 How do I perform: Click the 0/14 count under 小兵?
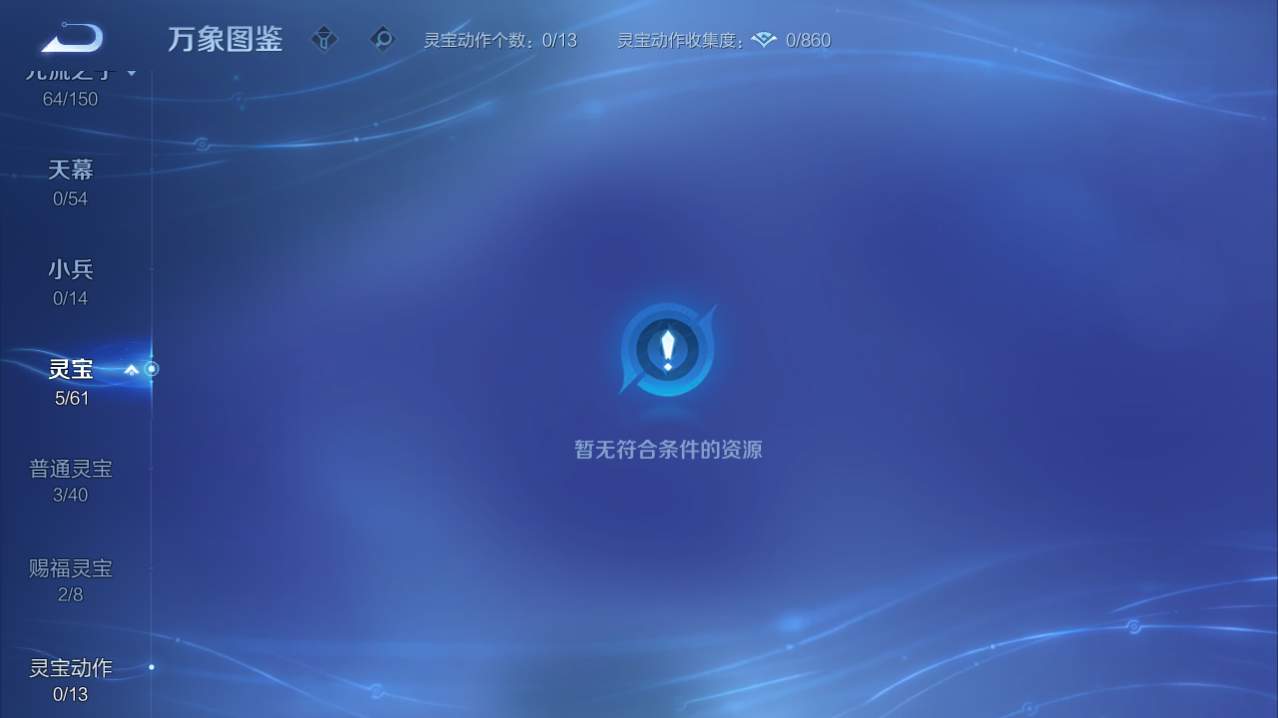tap(70, 298)
